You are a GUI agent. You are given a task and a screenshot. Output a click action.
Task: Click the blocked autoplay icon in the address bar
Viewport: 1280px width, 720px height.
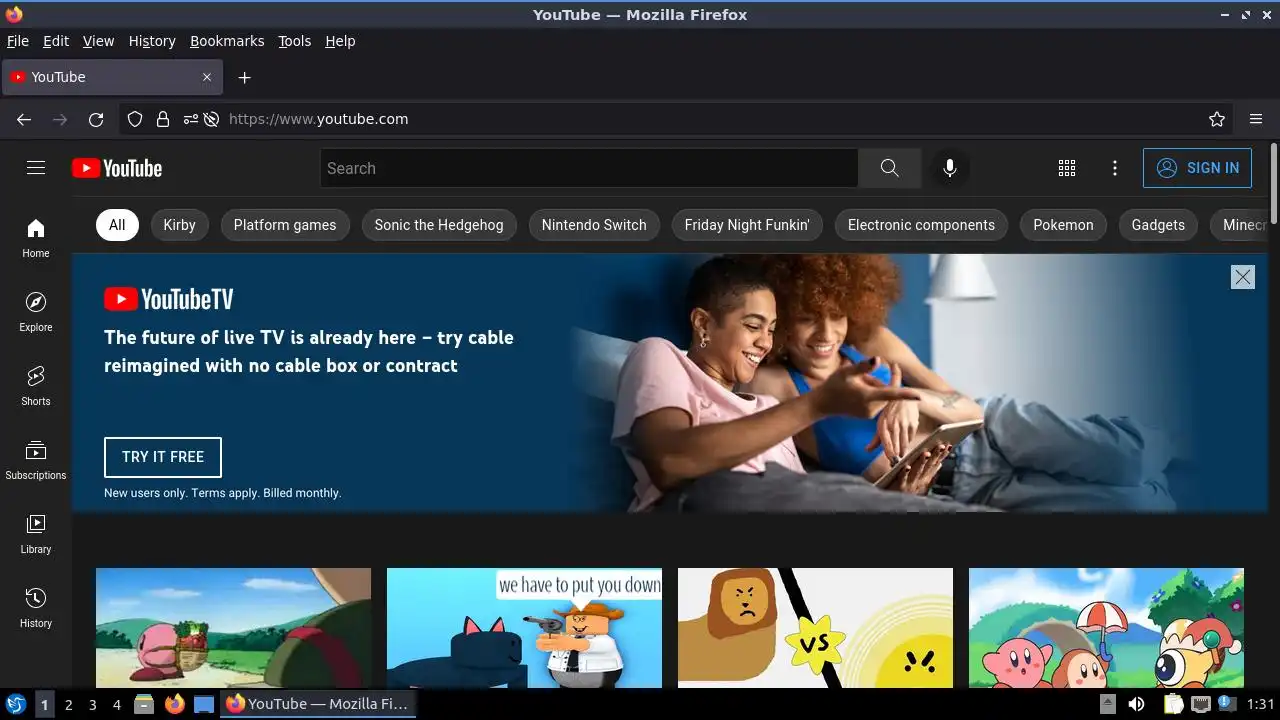[x=211, y=119]
